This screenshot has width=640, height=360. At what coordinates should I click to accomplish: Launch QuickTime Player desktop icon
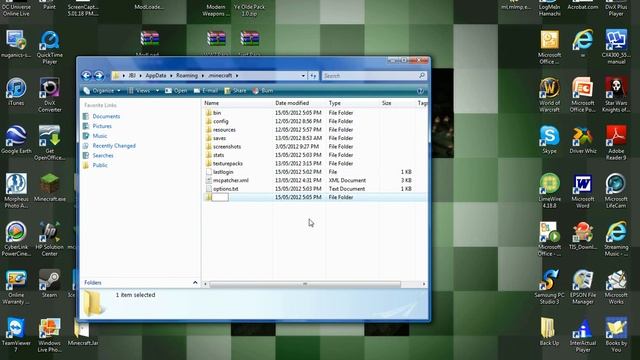pyautogui.click(x=49, y=47)
